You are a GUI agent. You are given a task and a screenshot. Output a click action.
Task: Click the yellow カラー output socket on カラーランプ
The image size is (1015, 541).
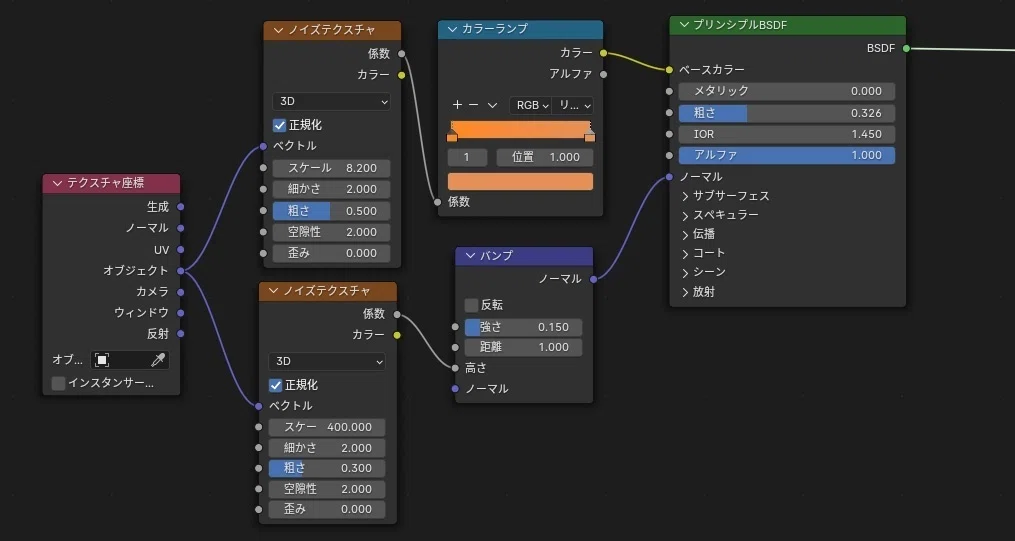(x=603, y=53)
